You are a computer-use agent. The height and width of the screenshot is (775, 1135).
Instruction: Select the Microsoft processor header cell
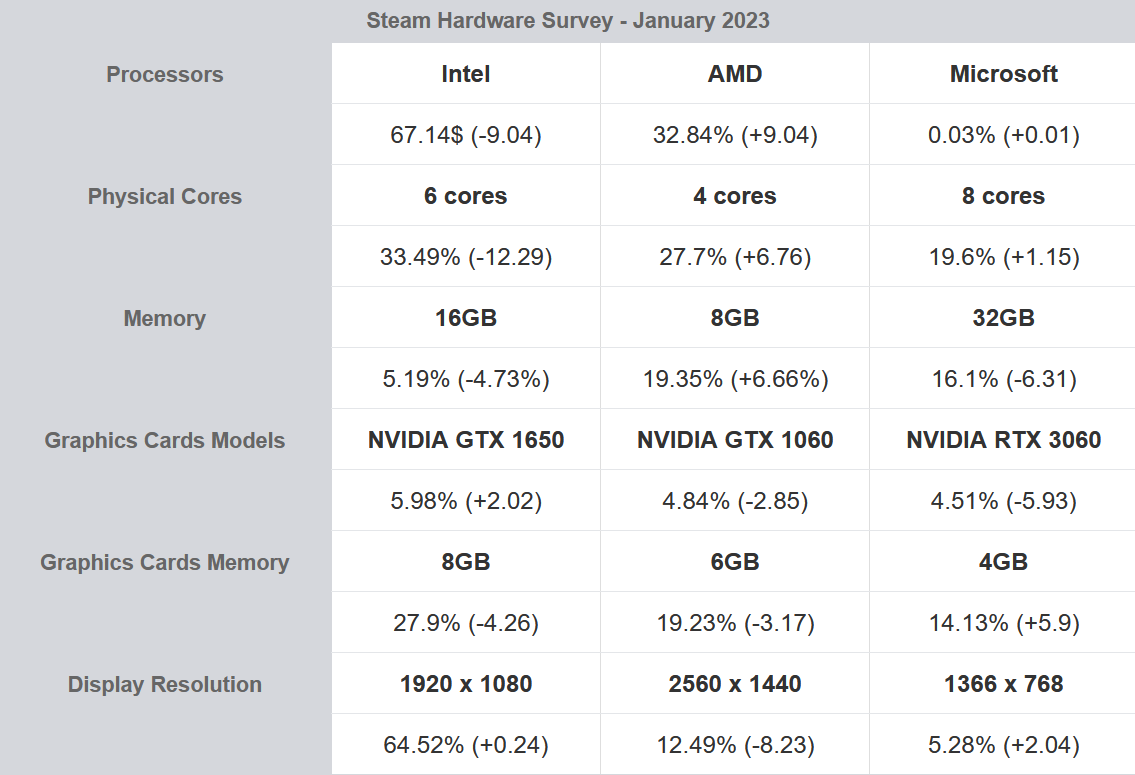1003,74
